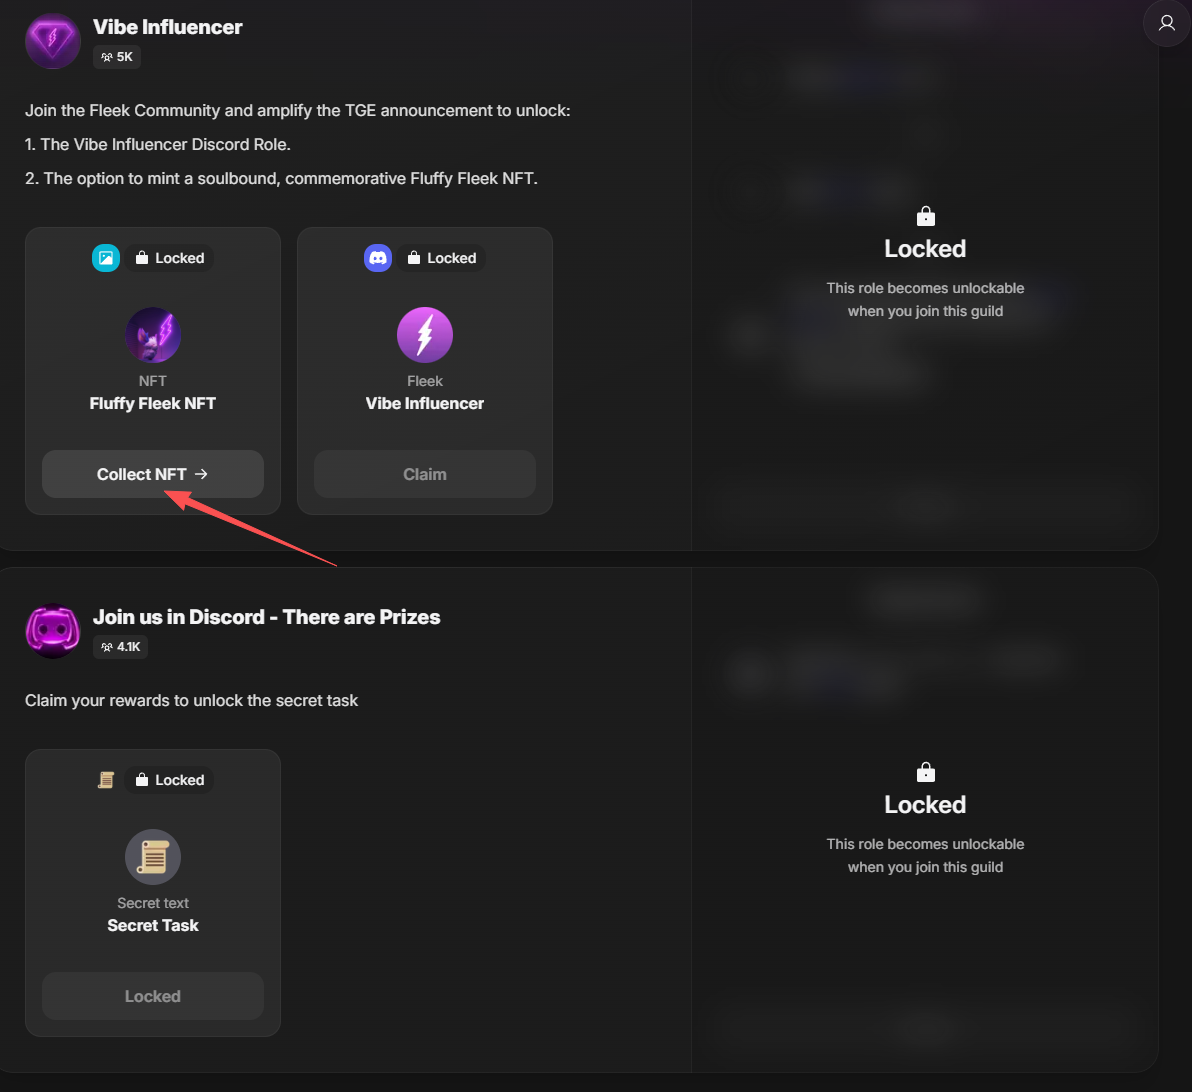
Task: Click the lock icon in Vibe Influencer panel
Action: (x=925, y=217)
